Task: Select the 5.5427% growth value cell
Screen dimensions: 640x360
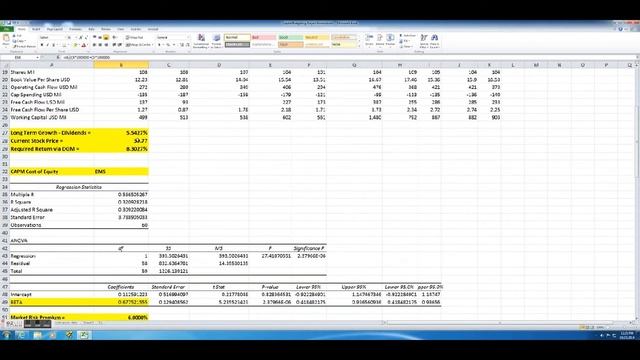Action: [x=121, y=133]
